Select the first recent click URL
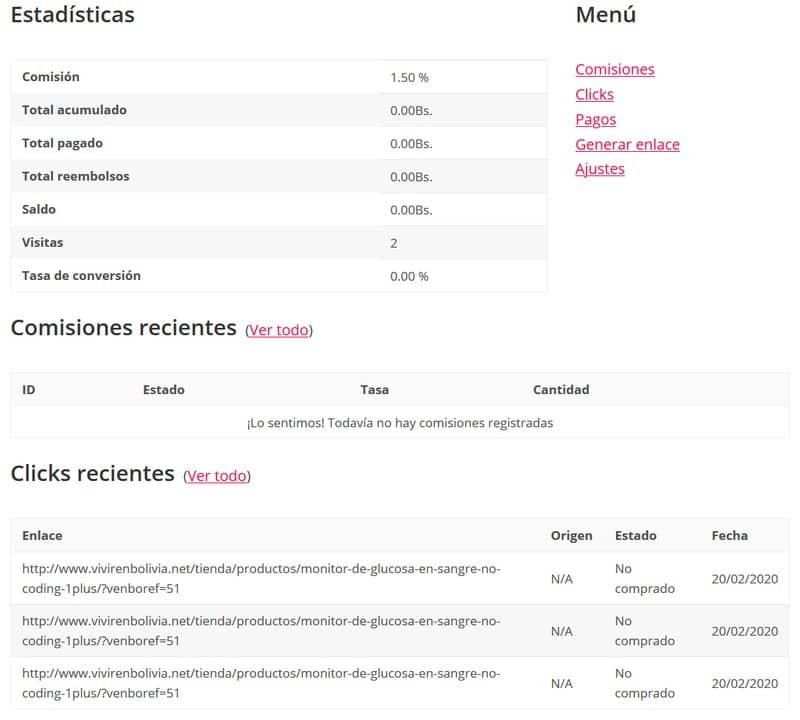The height and width of the screenshot is (720, 800). pyautogui.click(x=261, y=579)
